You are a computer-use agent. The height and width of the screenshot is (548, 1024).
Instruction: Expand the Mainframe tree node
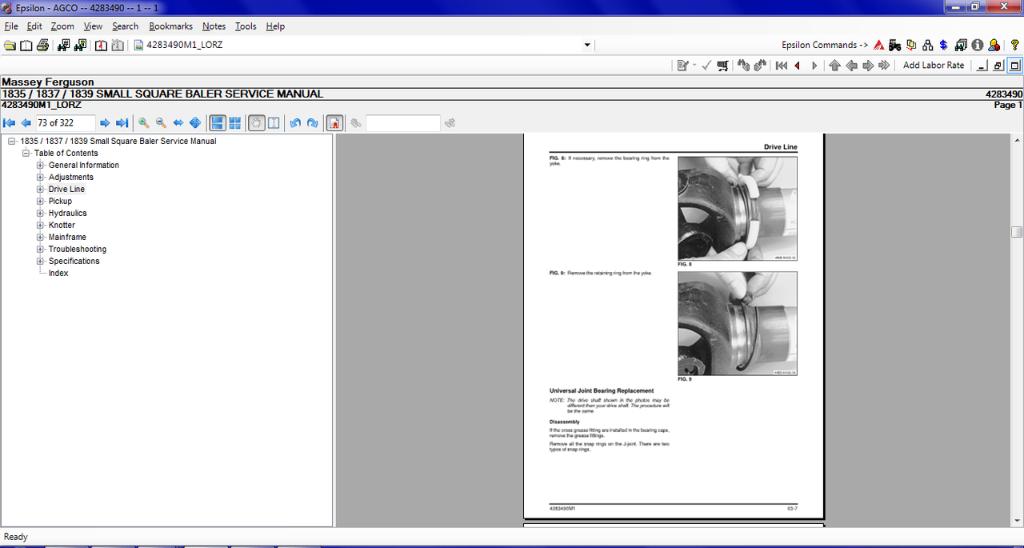tap(40, 237)
